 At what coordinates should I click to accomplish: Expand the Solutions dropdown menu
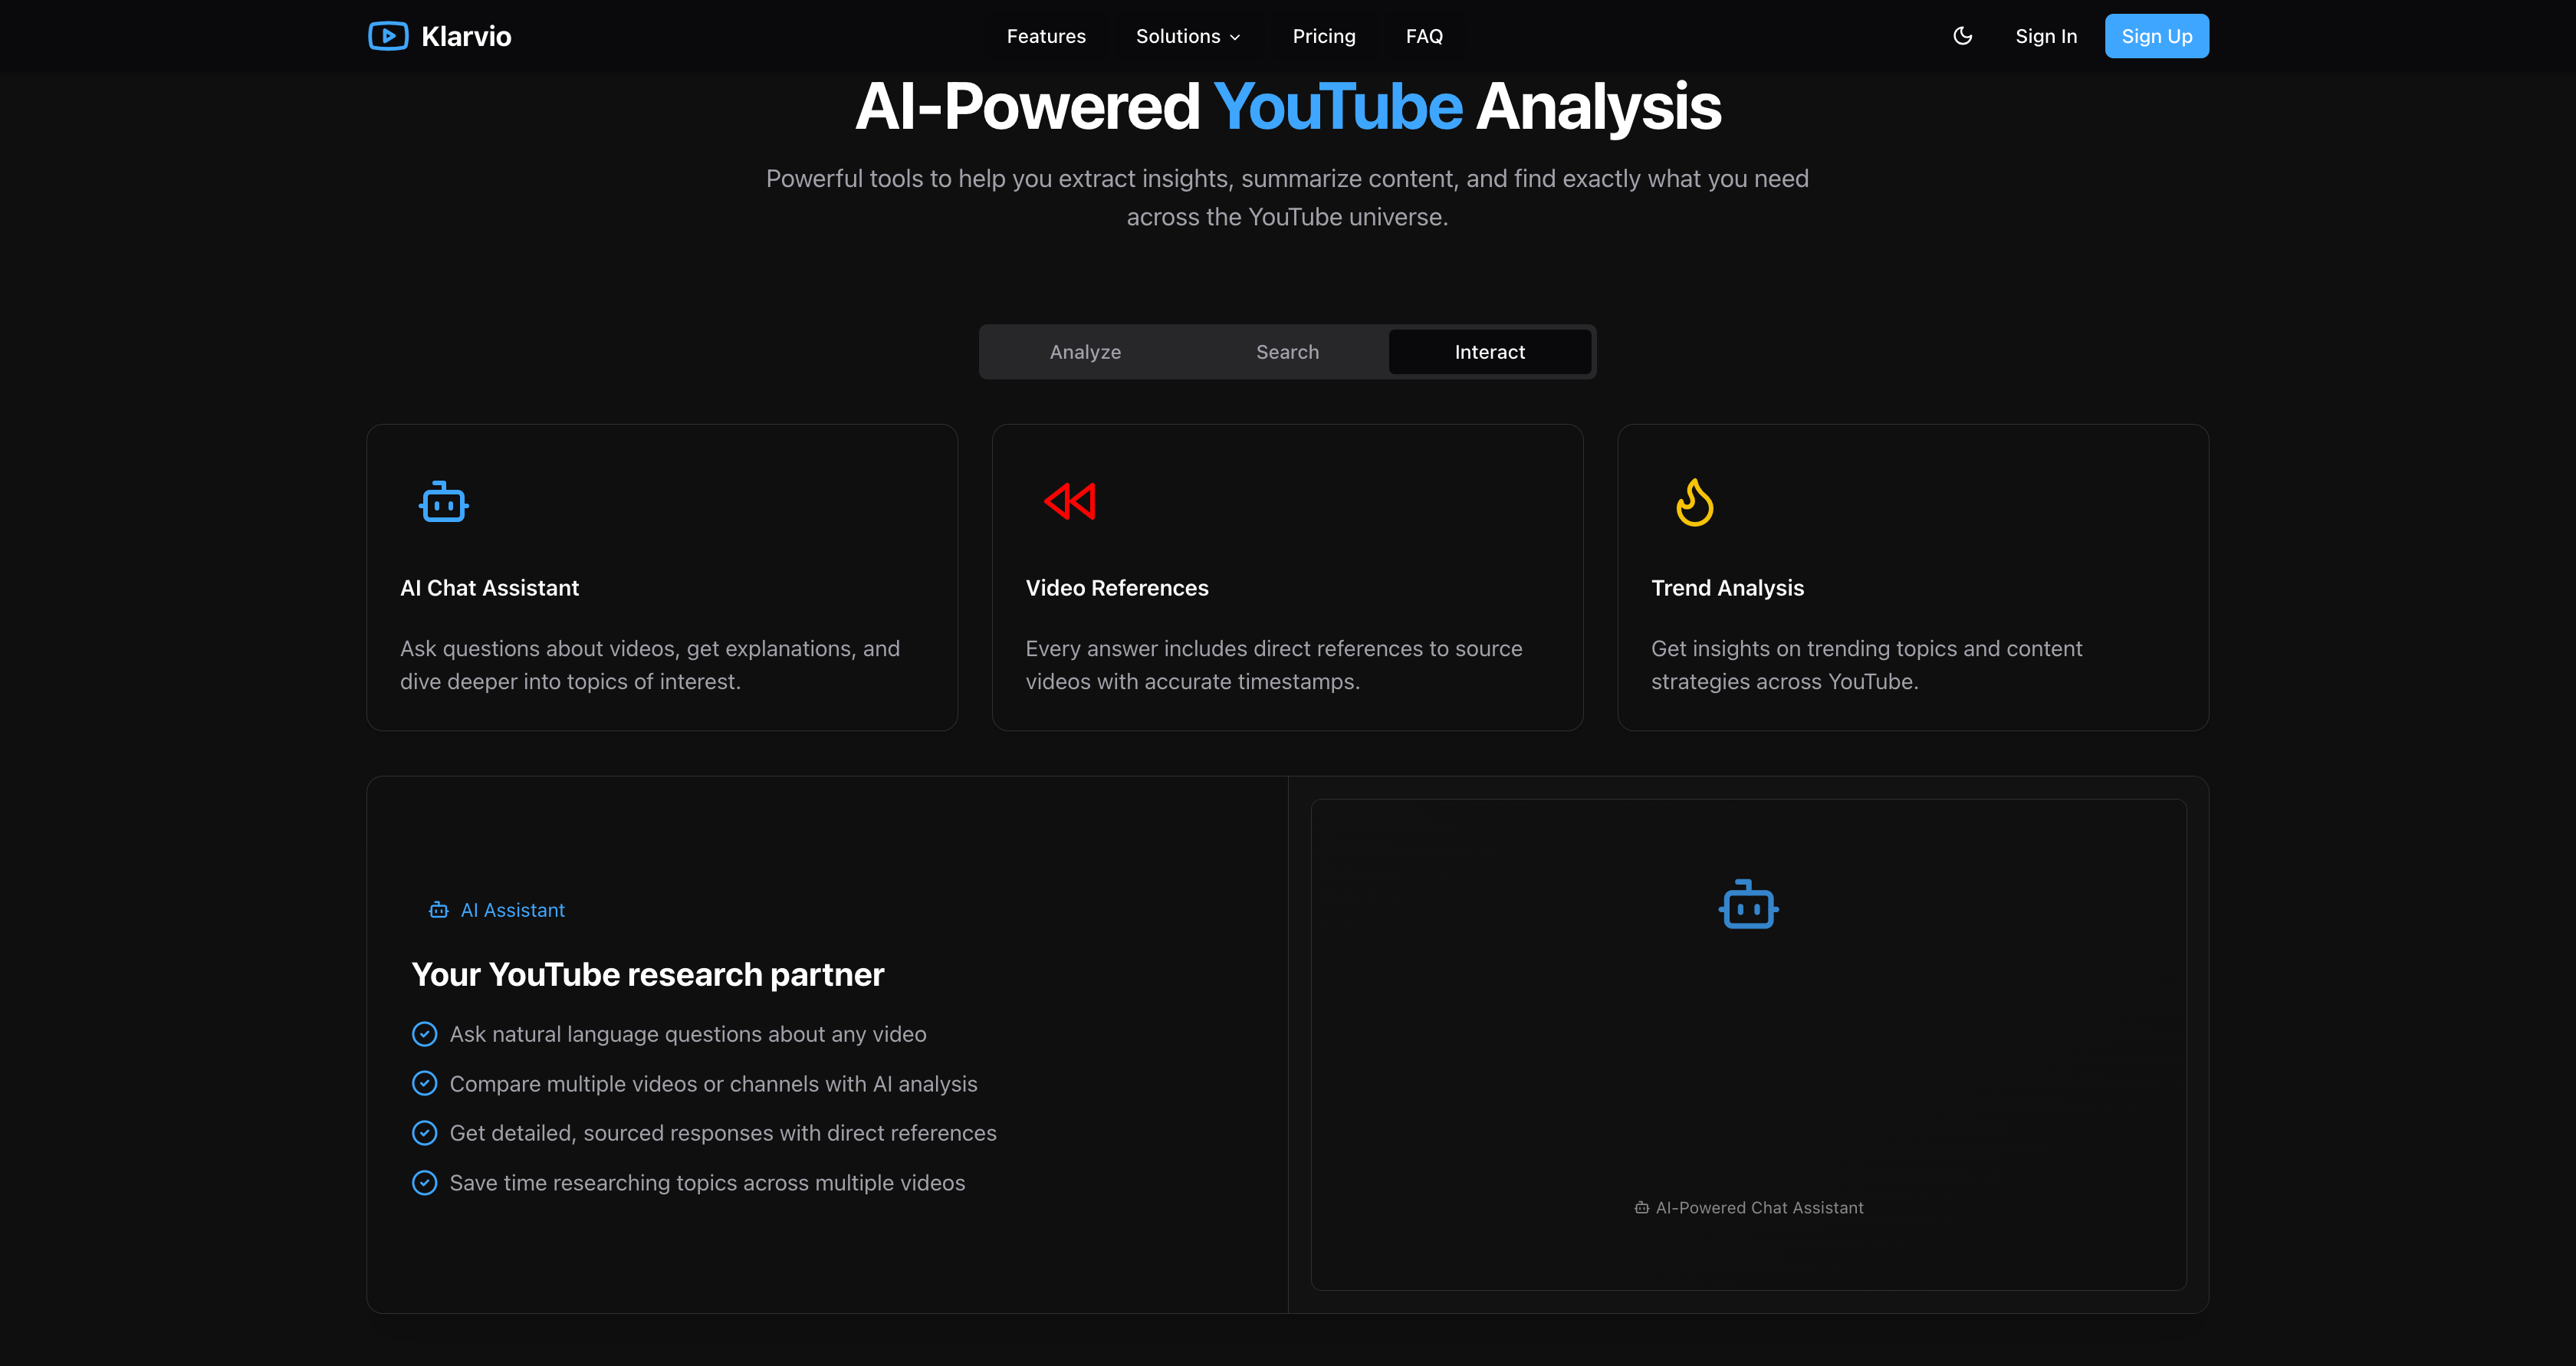point(1178,36)
